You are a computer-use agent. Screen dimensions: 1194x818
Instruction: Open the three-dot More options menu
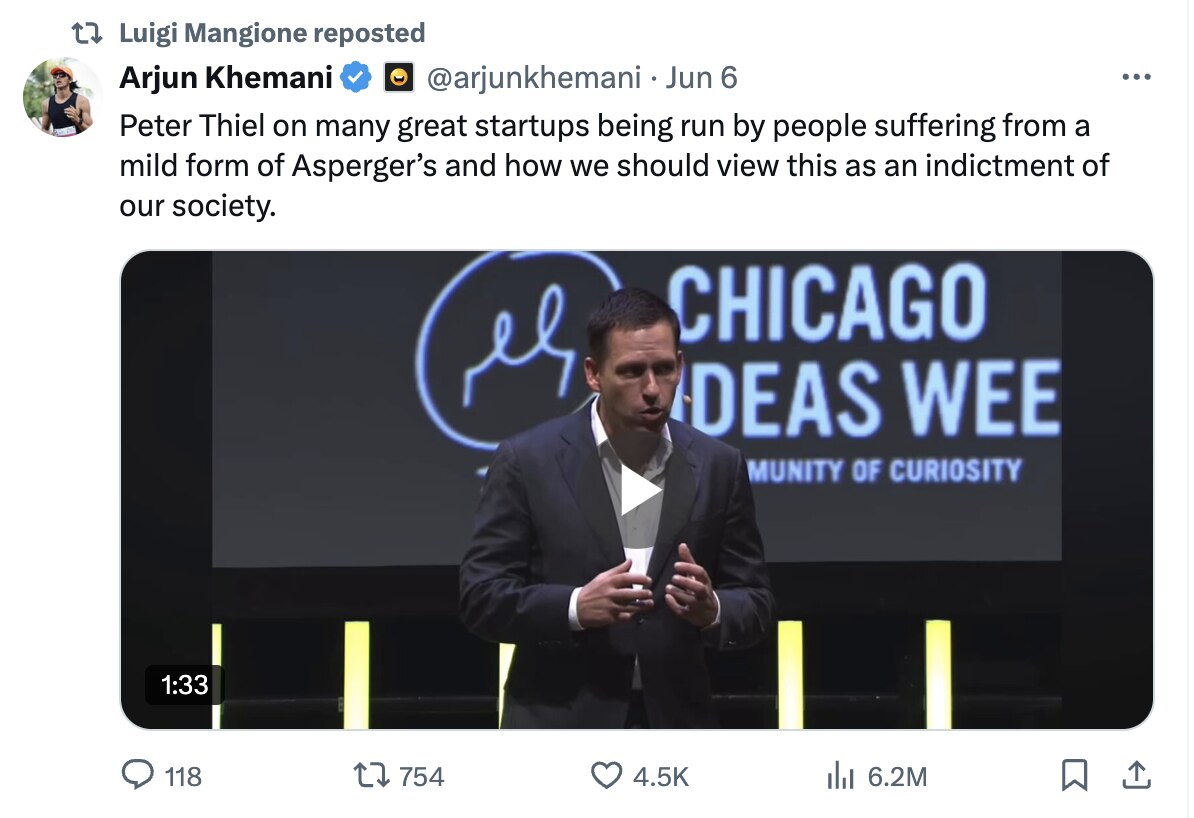click(x=1136, y=77)
